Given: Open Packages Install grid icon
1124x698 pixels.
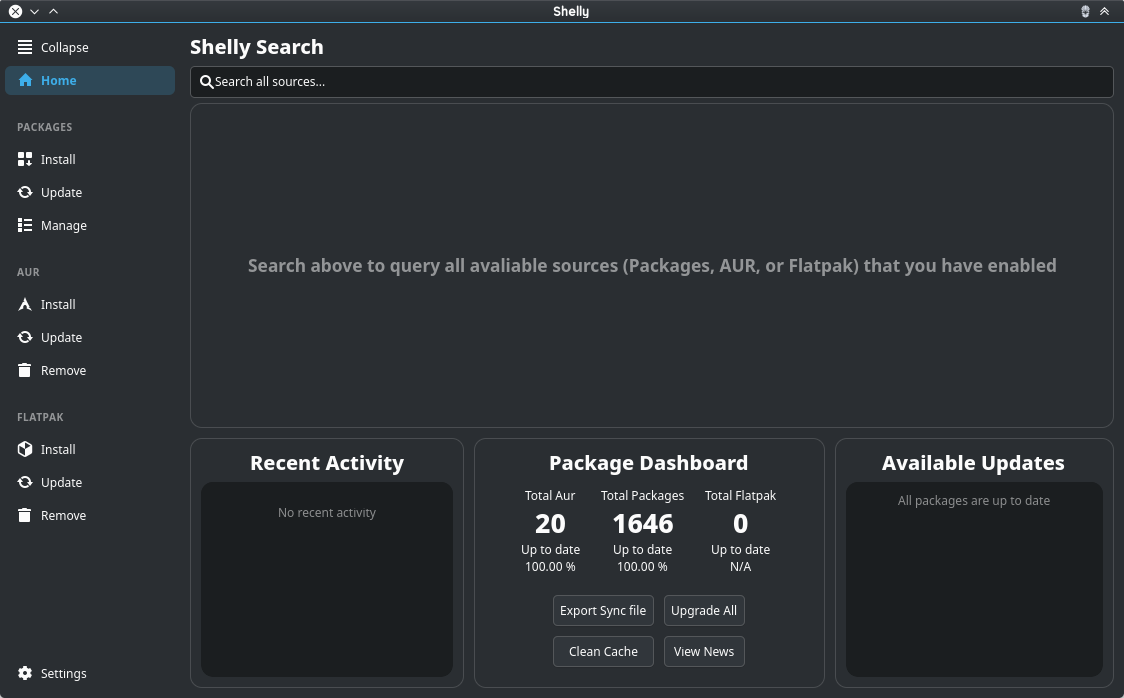Looking at the screenshot, I should tap(25, 159).
